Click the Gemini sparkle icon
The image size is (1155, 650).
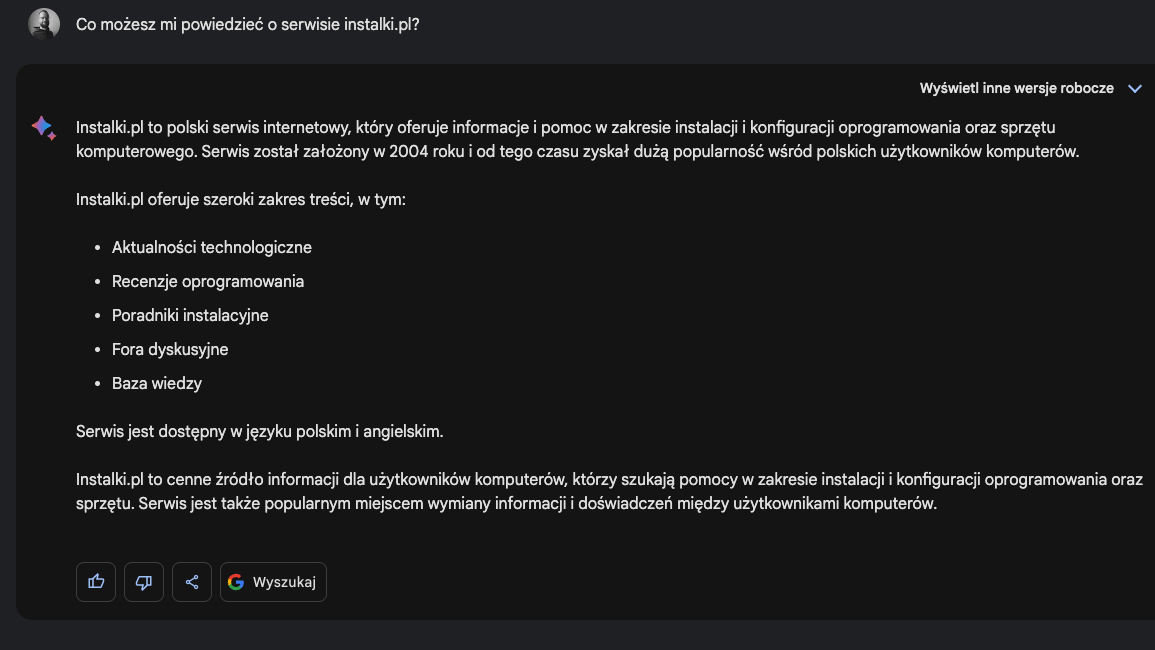tap(43, 128)
